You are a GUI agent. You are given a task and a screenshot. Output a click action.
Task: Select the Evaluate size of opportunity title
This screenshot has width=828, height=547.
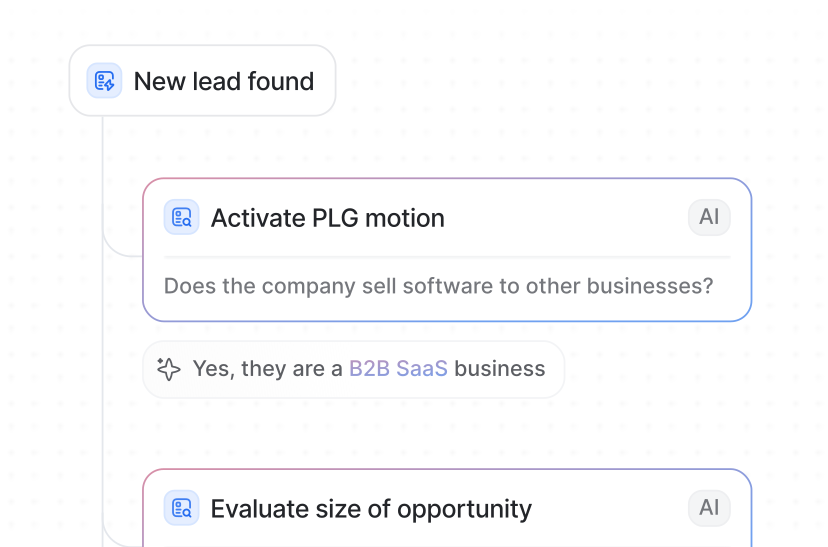tap(371, 508)
